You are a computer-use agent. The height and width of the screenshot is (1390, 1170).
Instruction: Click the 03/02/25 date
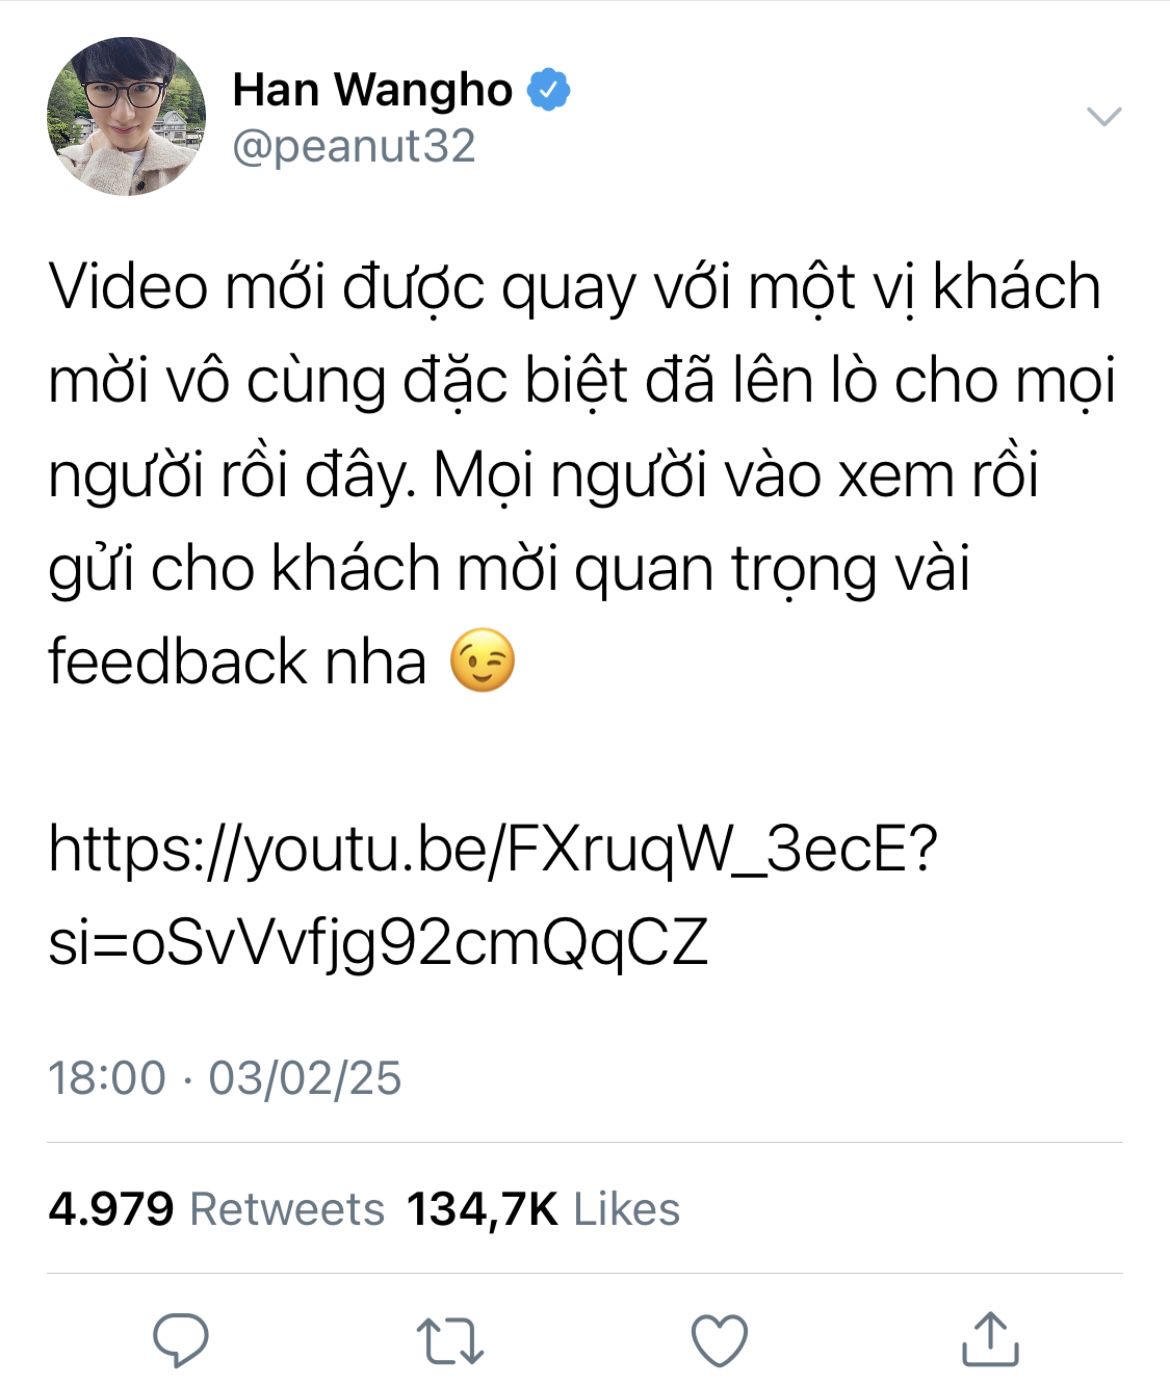coord(305,1078)
